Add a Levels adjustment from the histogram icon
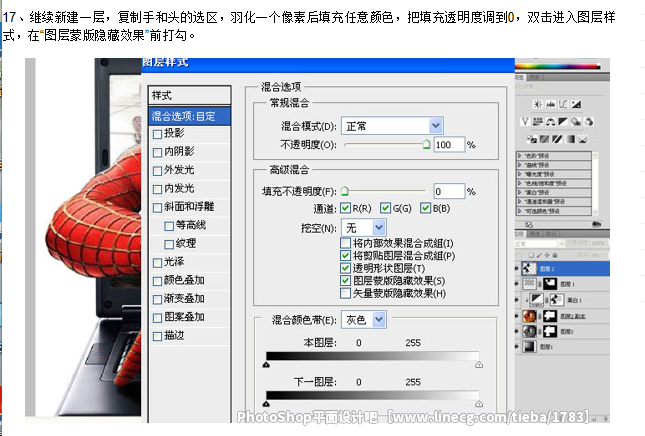Image resolution: width=645 pixels, height=436 pixels. (x=550, y=104)
